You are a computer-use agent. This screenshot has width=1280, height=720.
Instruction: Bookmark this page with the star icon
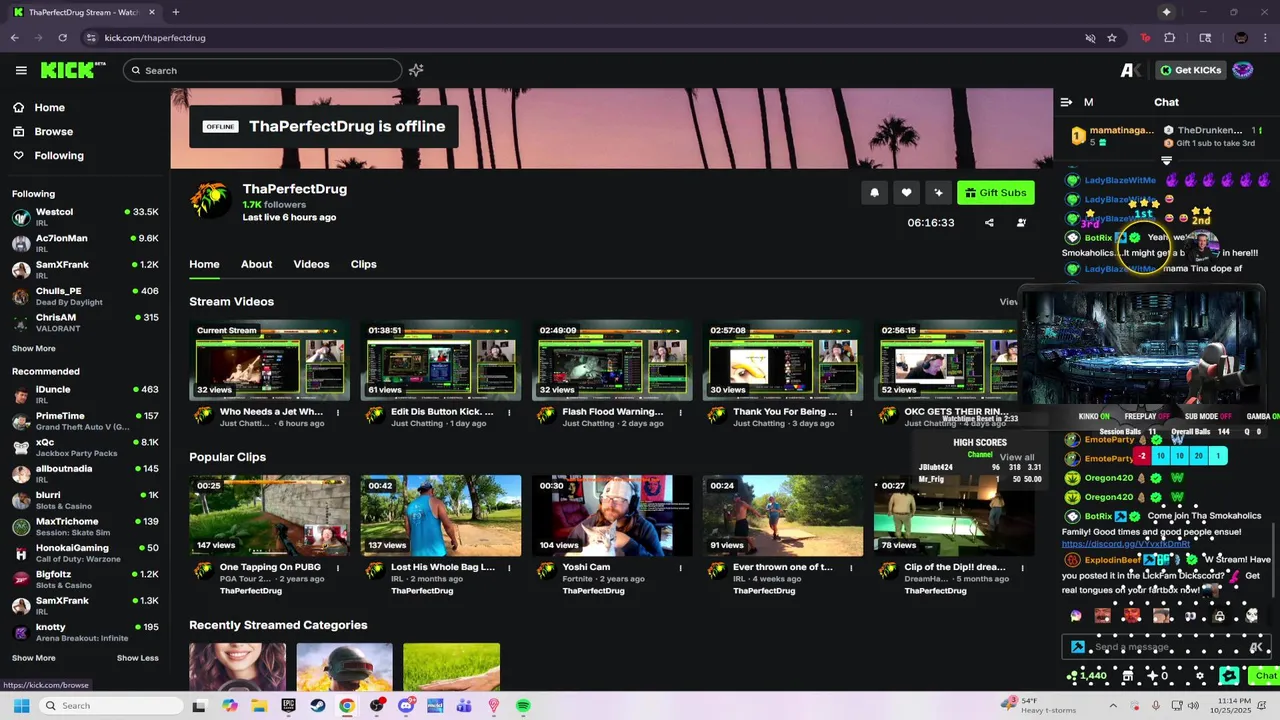(1112, 38)
